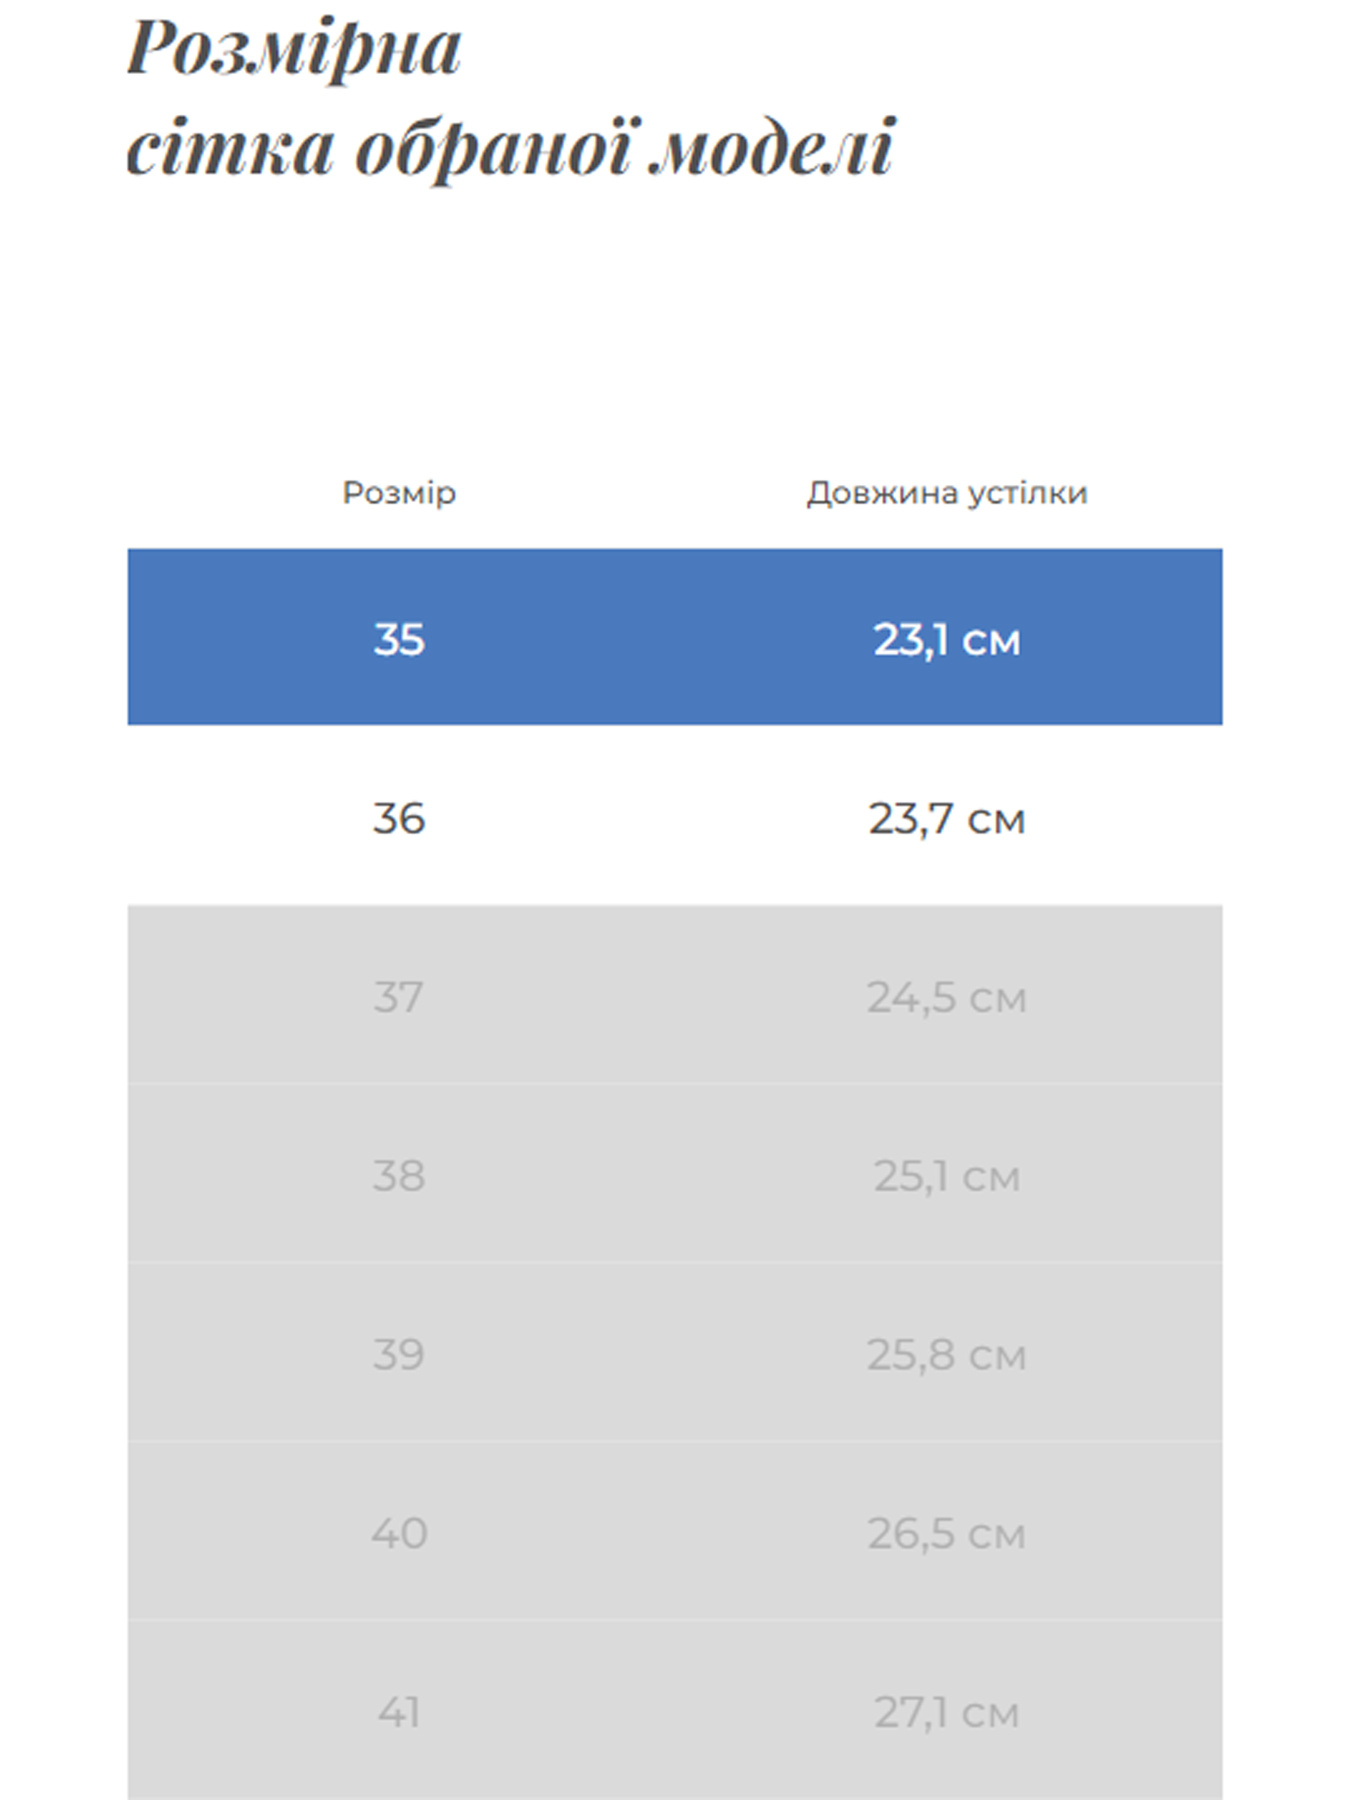
Task: Click the 27,1 см insole length value
Action: point(946,1712)
